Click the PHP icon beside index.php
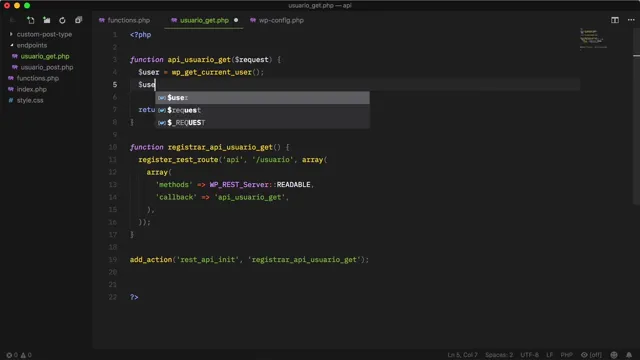This screenshot has height=360, width=640. coord(11,89)
